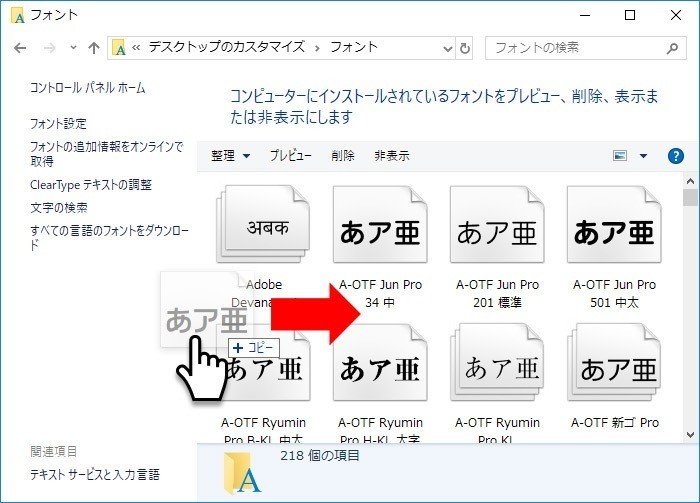Image resolution: width=700 pixels, height=503 pixels.
Task: Select the A-OTF Jun Pro 501 font icon
Action: tap(613, 231)
